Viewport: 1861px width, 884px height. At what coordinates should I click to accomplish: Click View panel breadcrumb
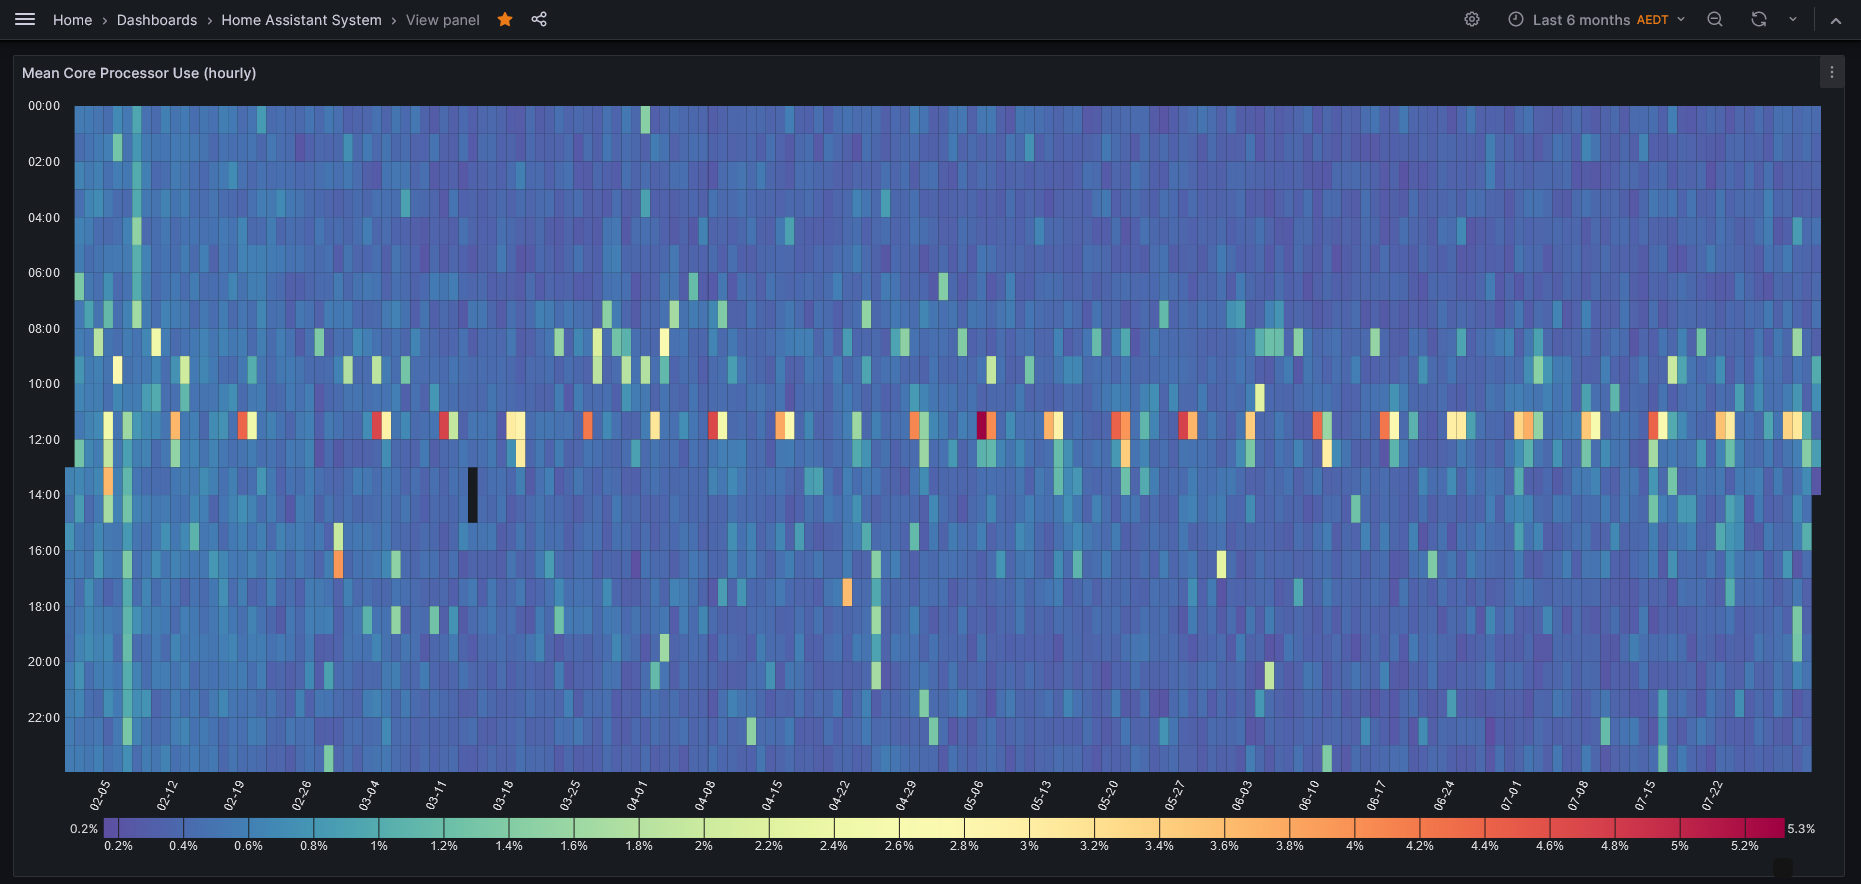pos(443,20)
